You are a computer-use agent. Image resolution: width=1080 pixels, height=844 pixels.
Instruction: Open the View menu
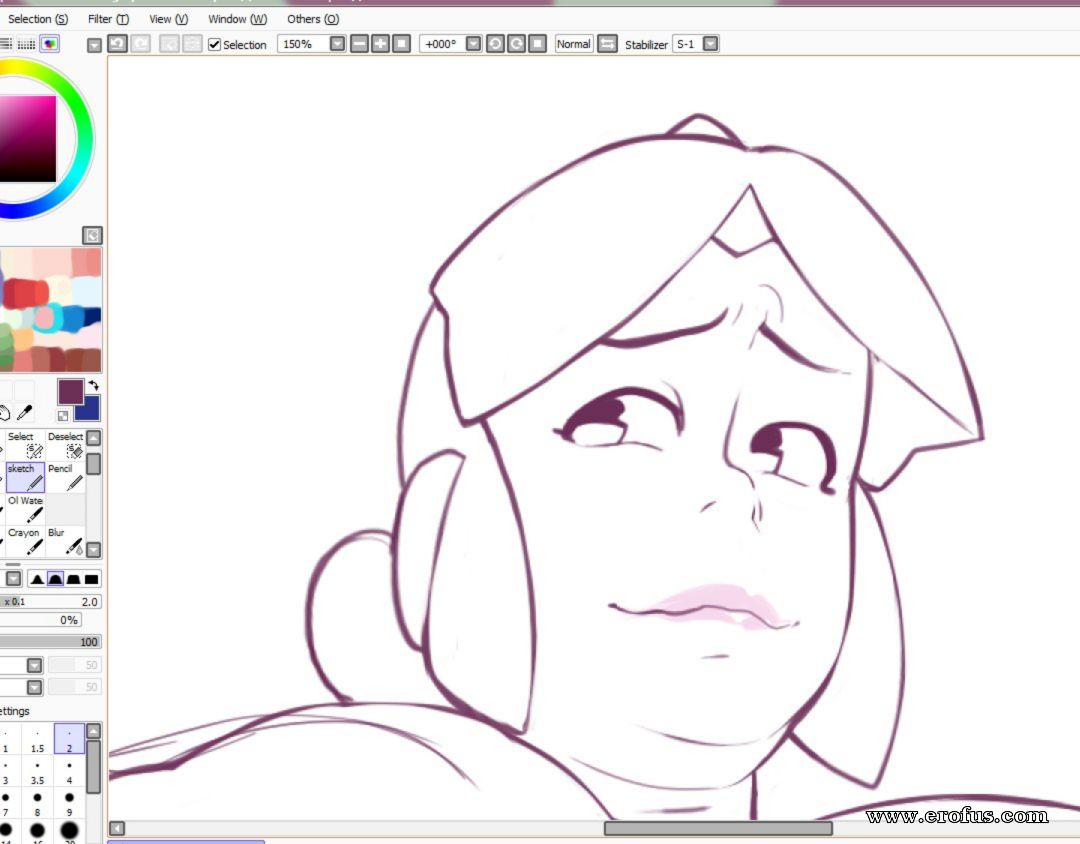point(169,19)
